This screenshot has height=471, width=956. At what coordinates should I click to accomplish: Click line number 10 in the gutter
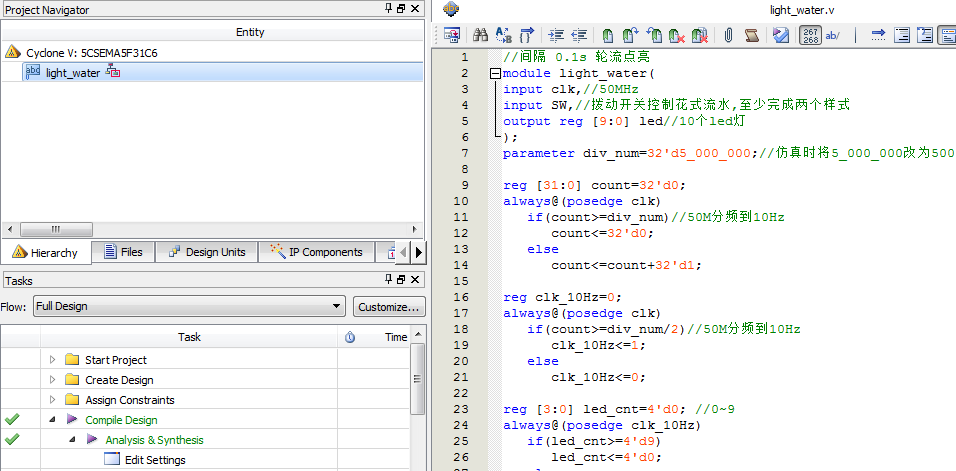click(x=461, y=201)
